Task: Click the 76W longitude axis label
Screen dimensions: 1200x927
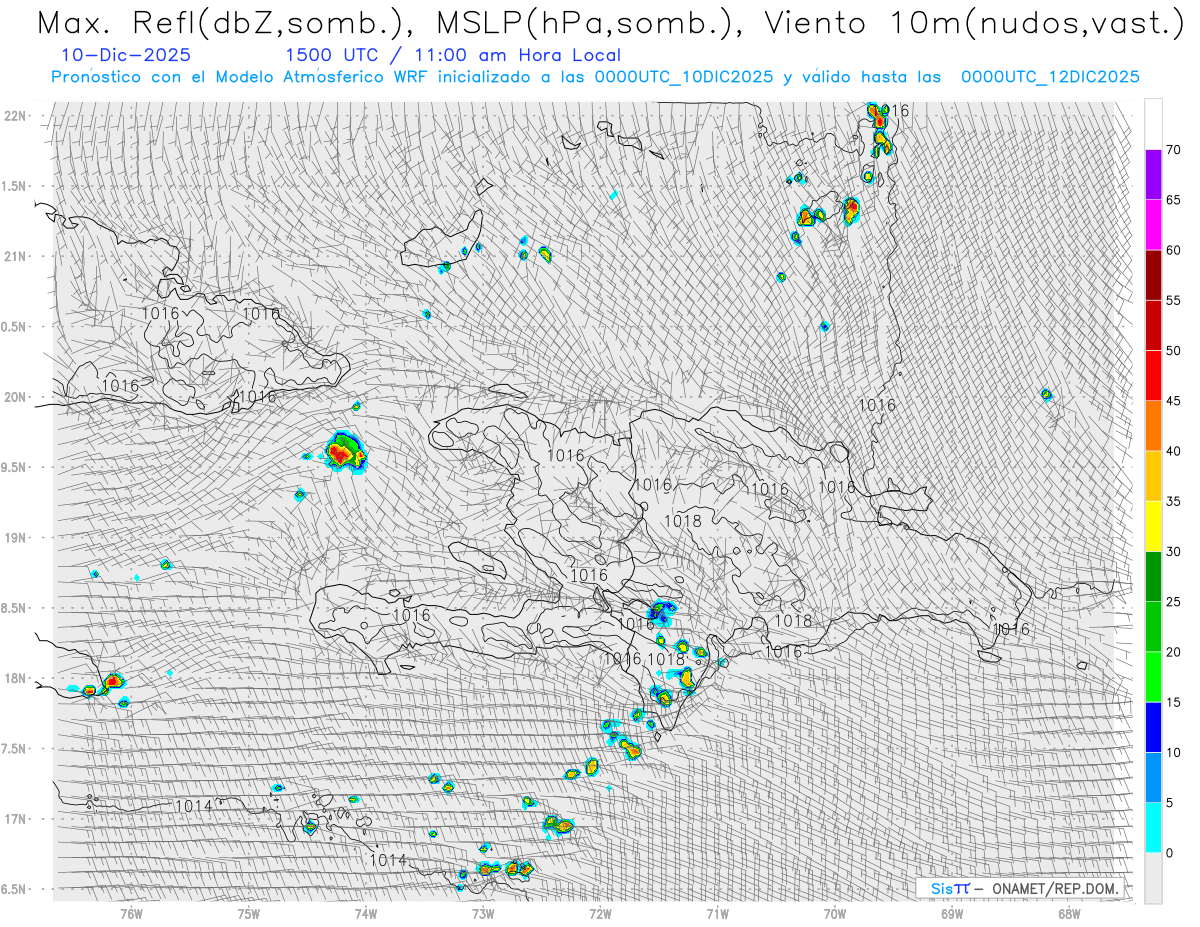Action: pos(131,913)
